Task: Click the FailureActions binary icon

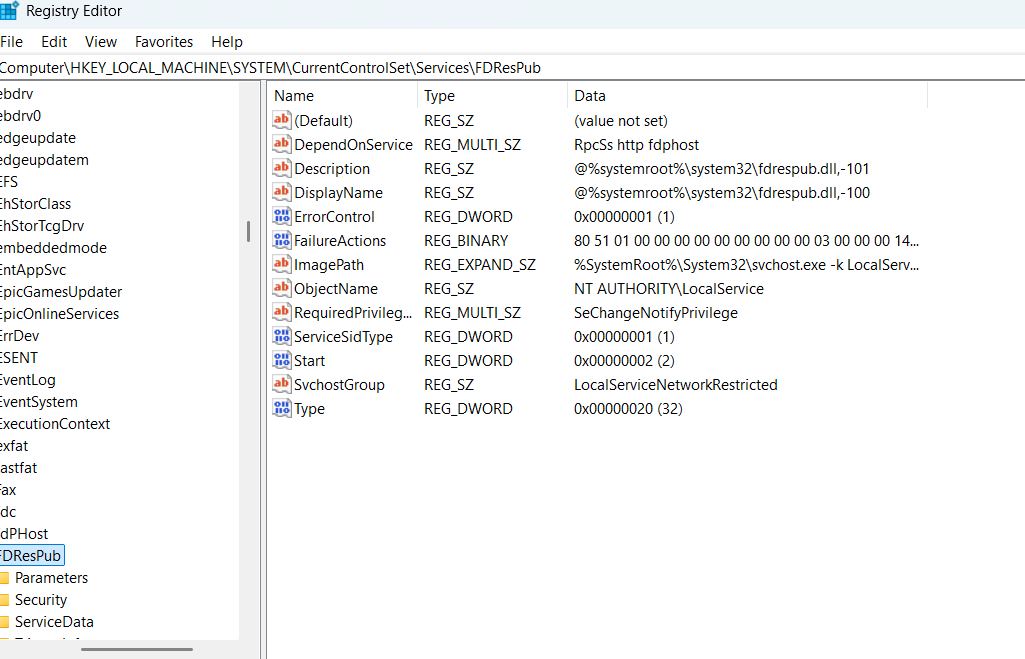Action: (x=282, y=240)
